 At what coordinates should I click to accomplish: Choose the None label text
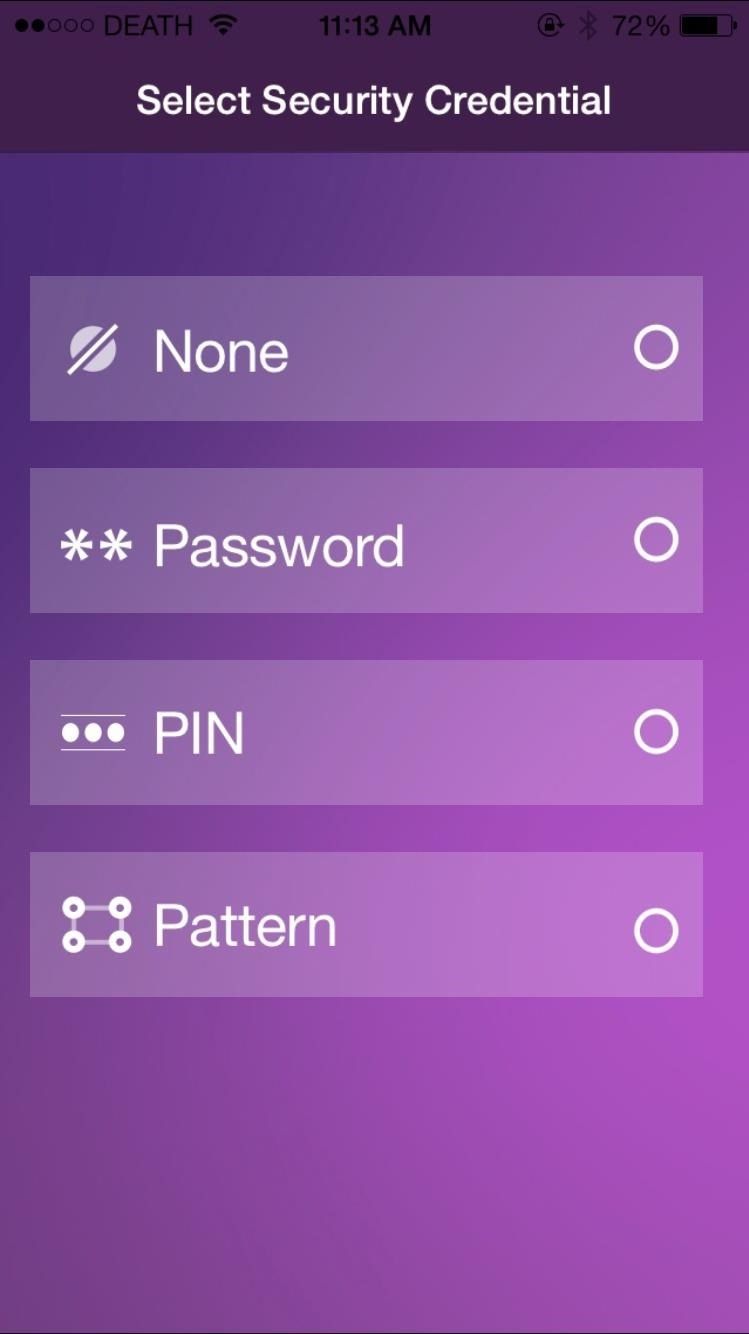221,352
